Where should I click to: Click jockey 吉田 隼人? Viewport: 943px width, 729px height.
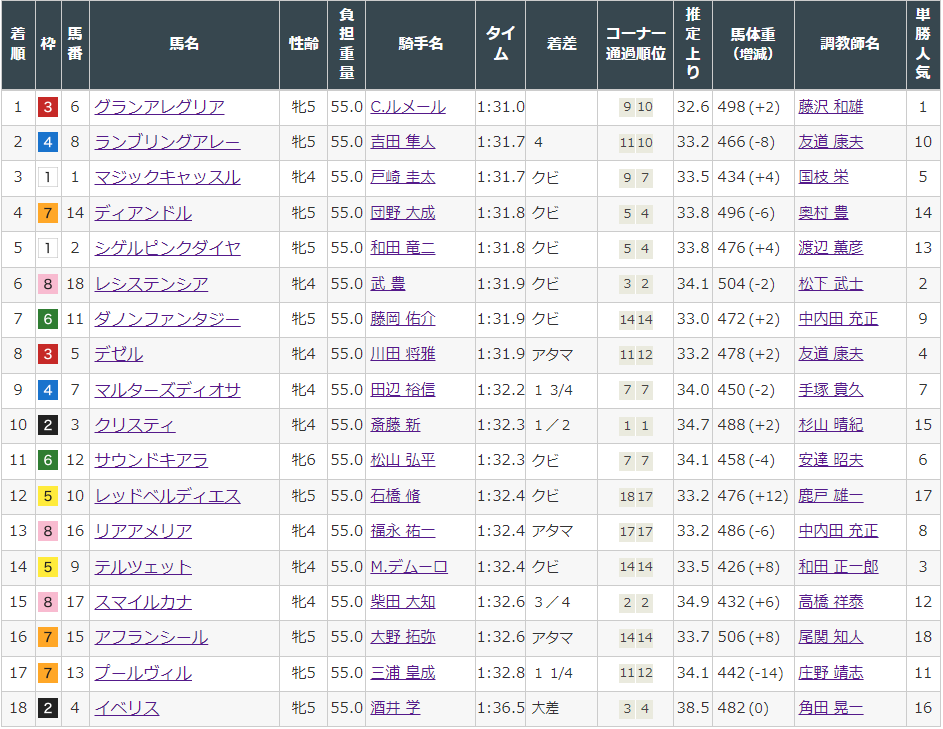point(402,143)
